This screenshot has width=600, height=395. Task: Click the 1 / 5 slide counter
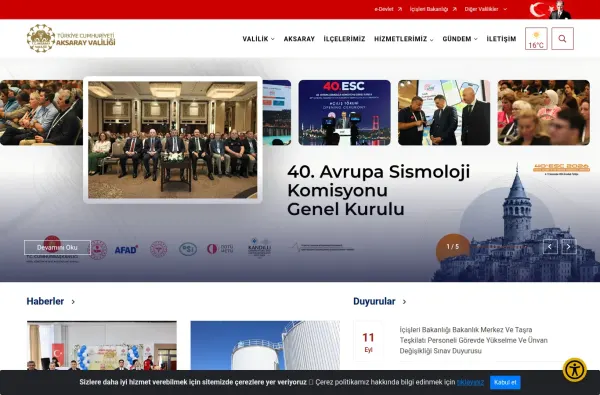(x=453, y=247)
